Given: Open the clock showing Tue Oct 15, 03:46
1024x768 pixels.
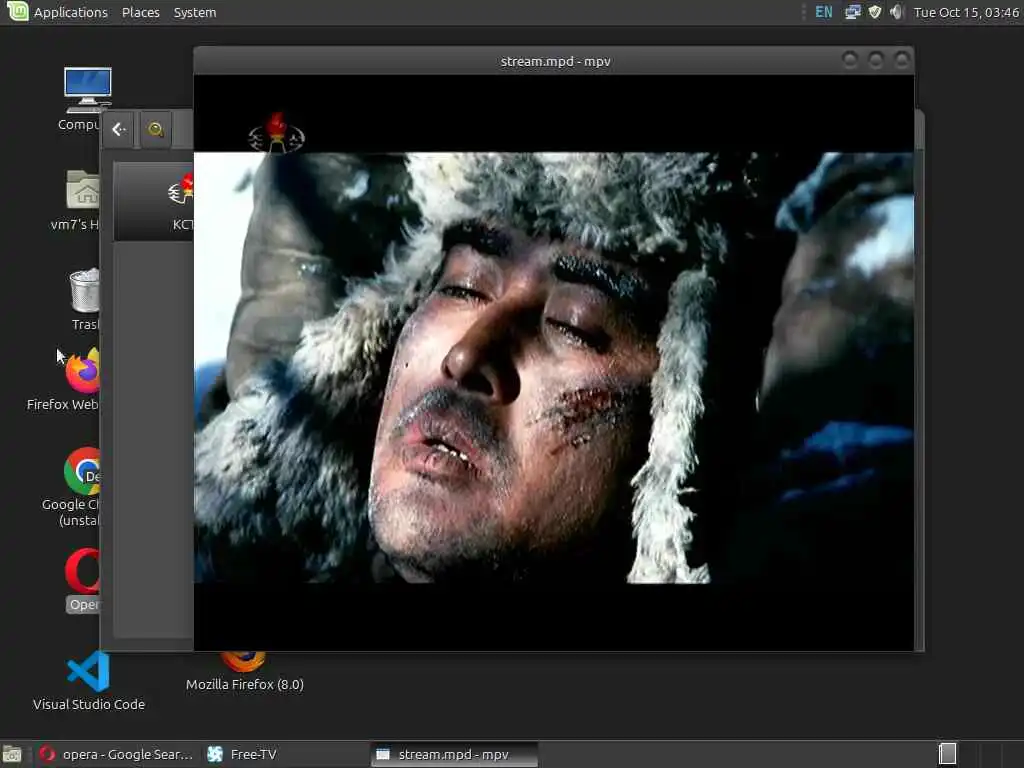Looking at the screenshot, I should click(966, 12).
